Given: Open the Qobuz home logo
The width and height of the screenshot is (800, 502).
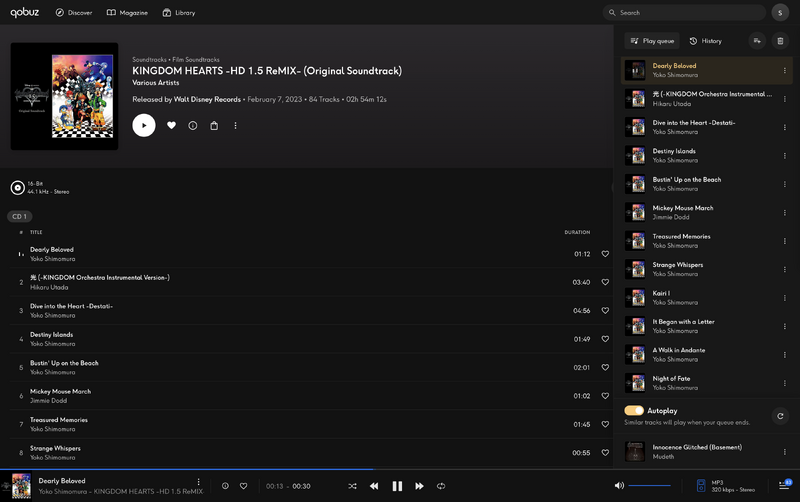Looking at the screenshot, I should (24, 12).
